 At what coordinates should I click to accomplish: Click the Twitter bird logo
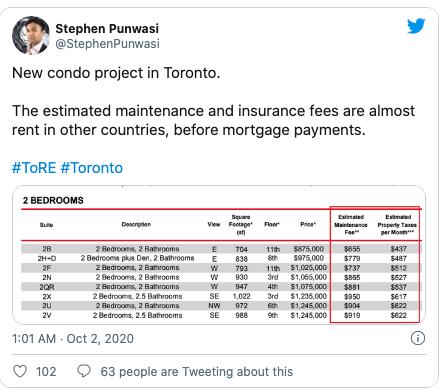[x=416, y=26]
